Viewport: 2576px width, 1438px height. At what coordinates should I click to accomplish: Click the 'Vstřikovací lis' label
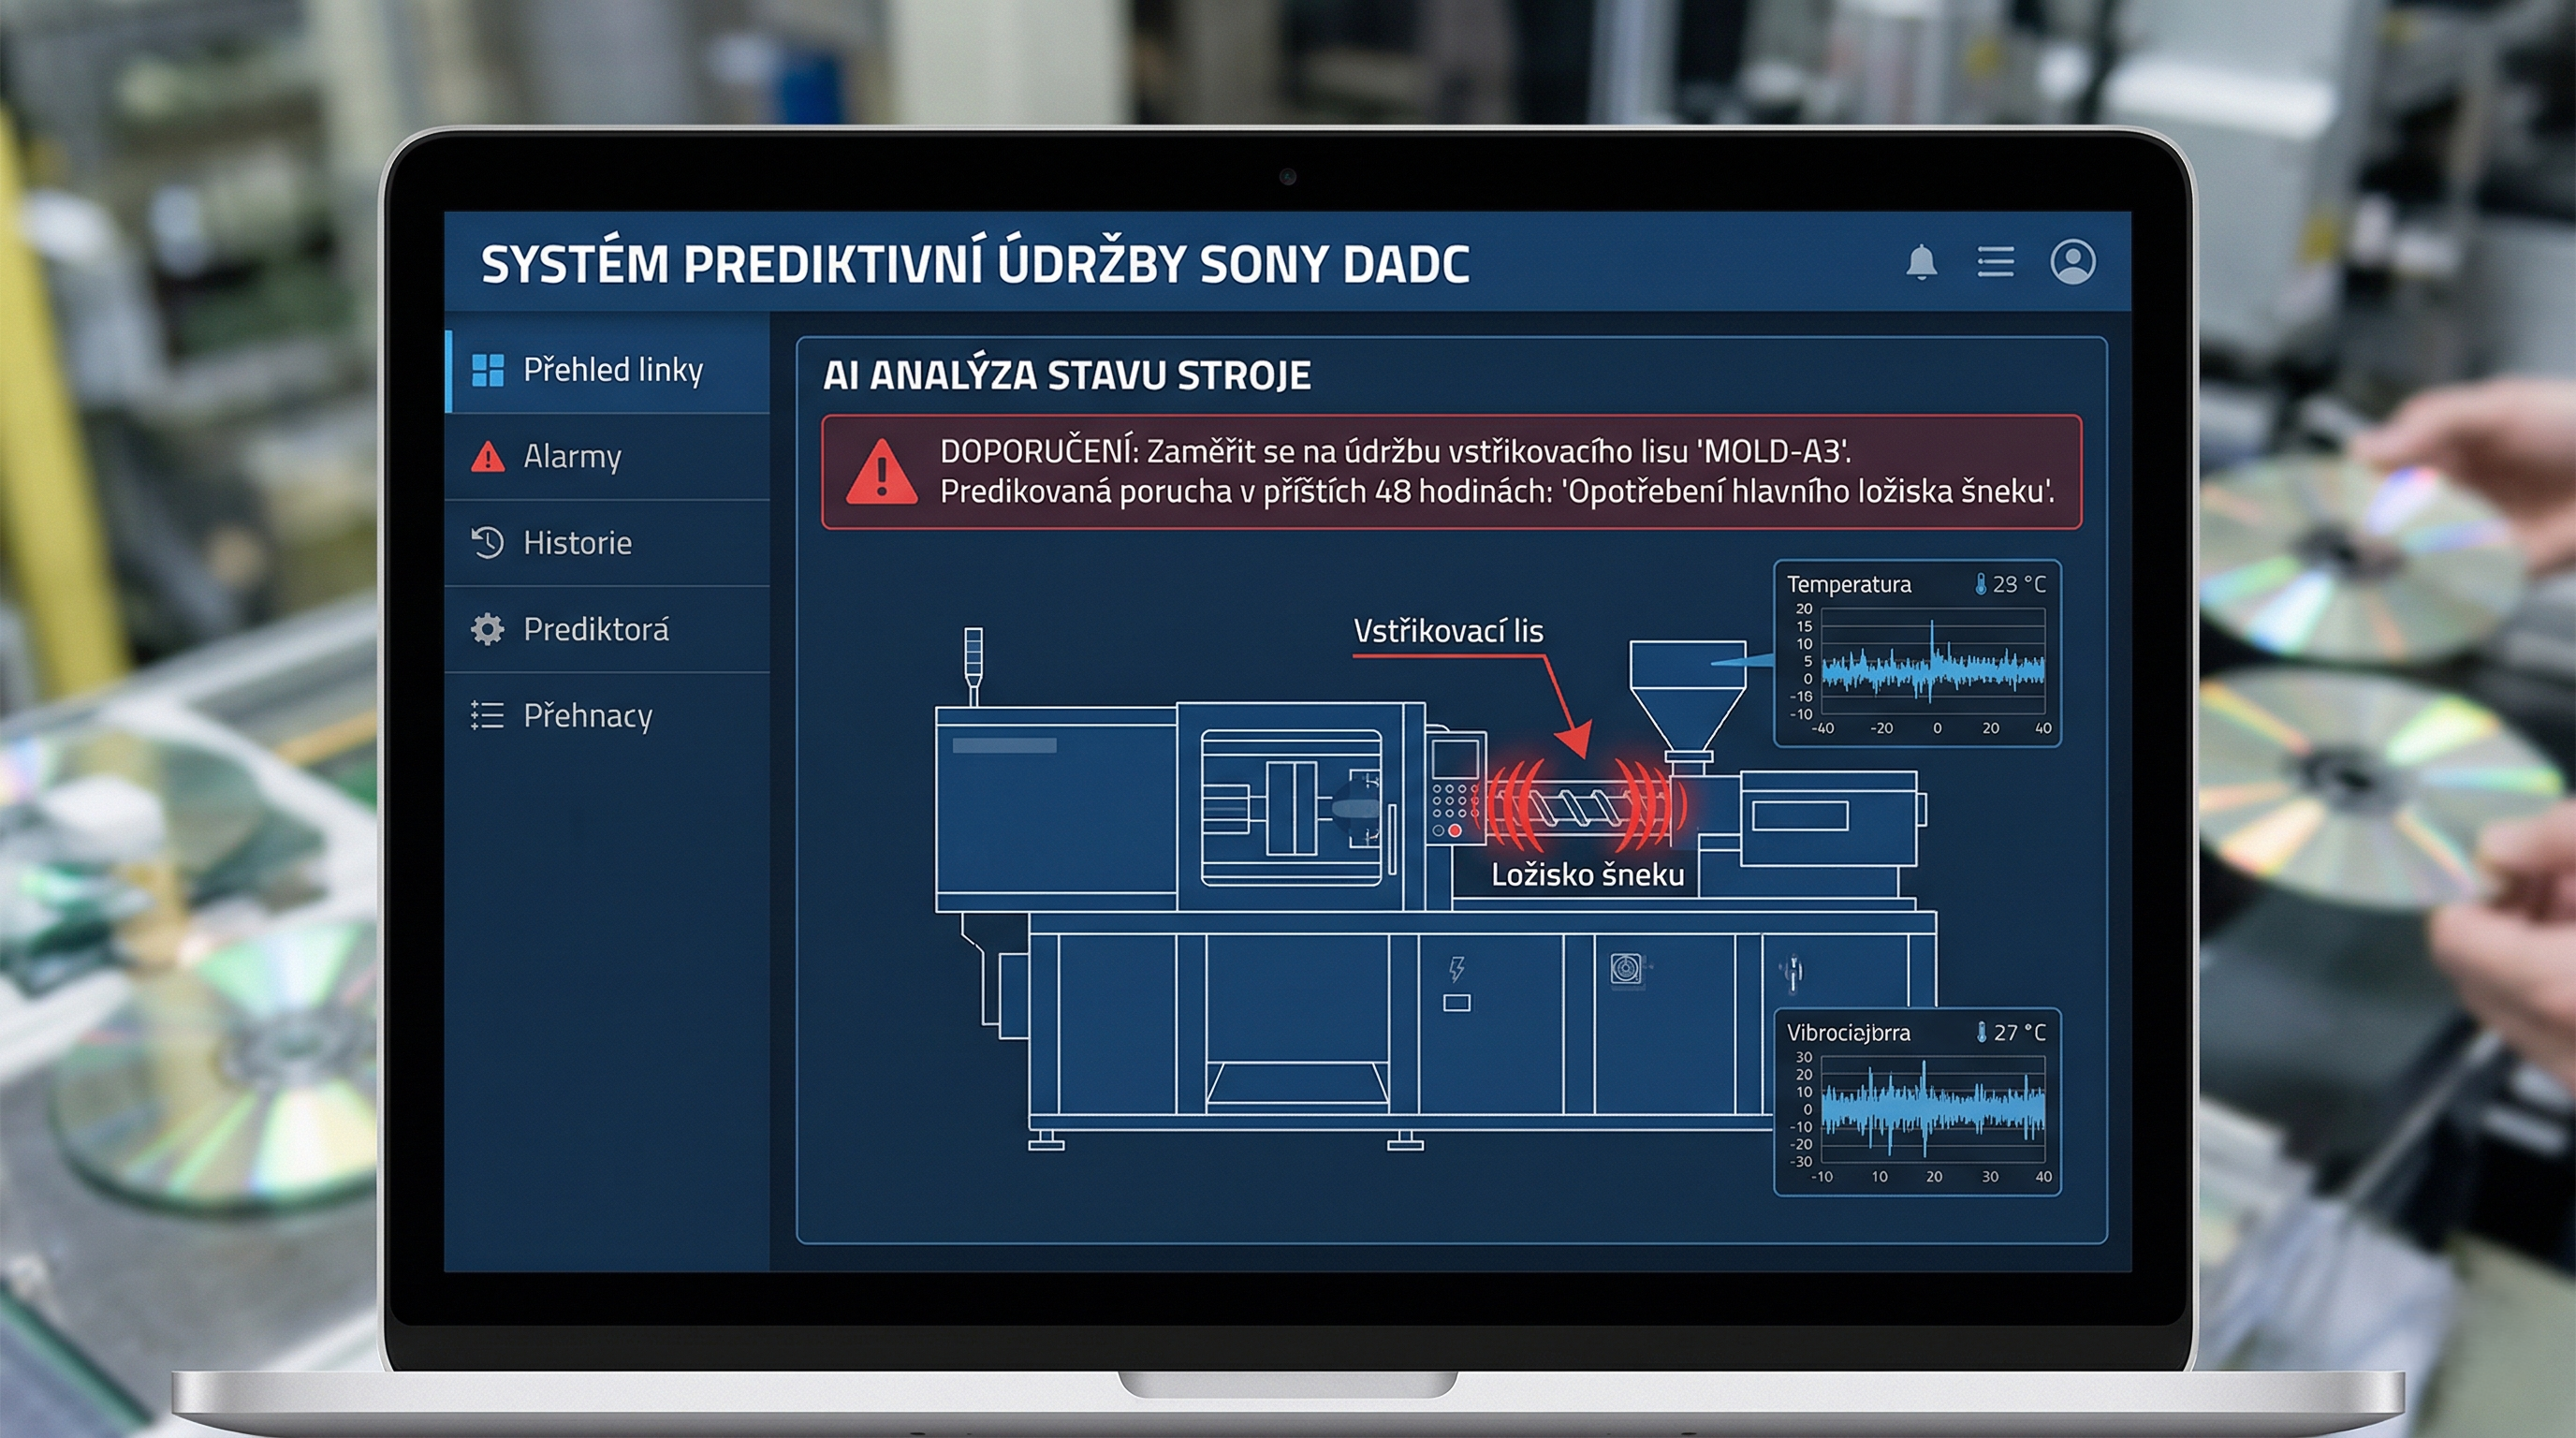tap(1448, 631)
